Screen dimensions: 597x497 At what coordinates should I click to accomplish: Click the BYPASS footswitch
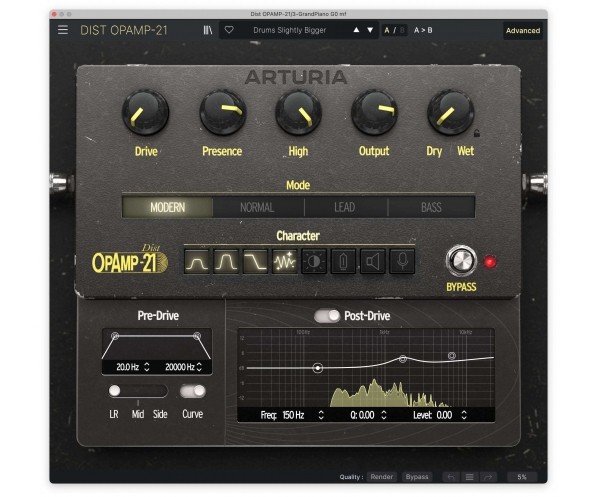[461, 261]
